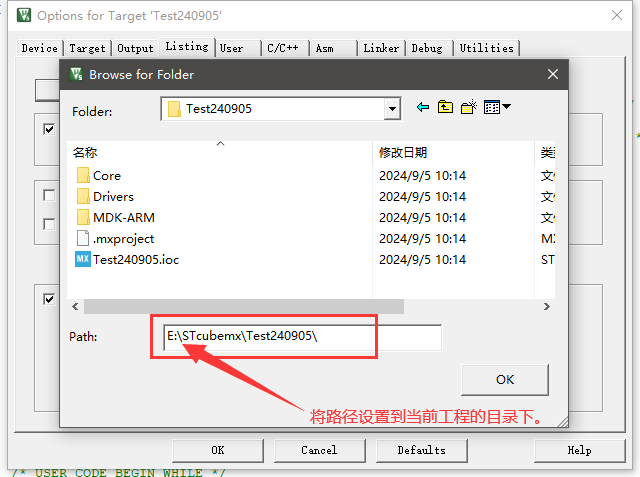The height and width of the screenshot is (477, 640).
Task: Click the Defaults button
Action: 421,450
